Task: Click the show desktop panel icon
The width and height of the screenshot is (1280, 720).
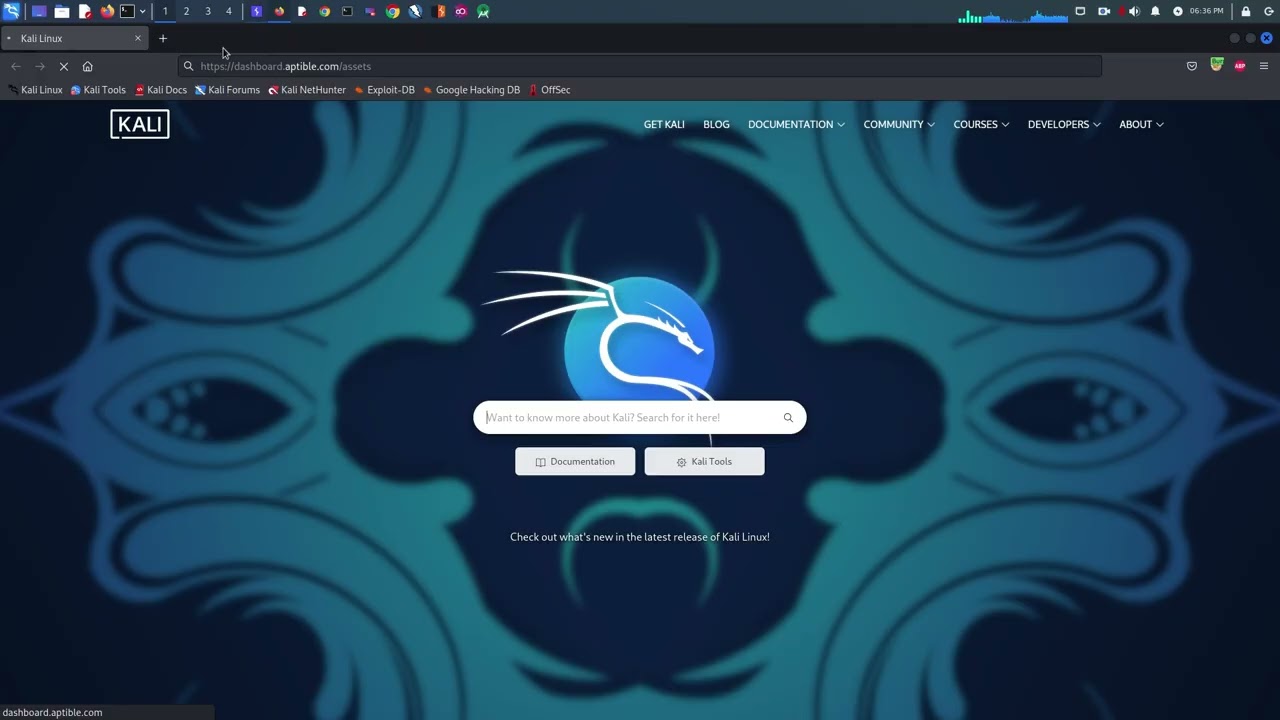Action: pos(39,11)
